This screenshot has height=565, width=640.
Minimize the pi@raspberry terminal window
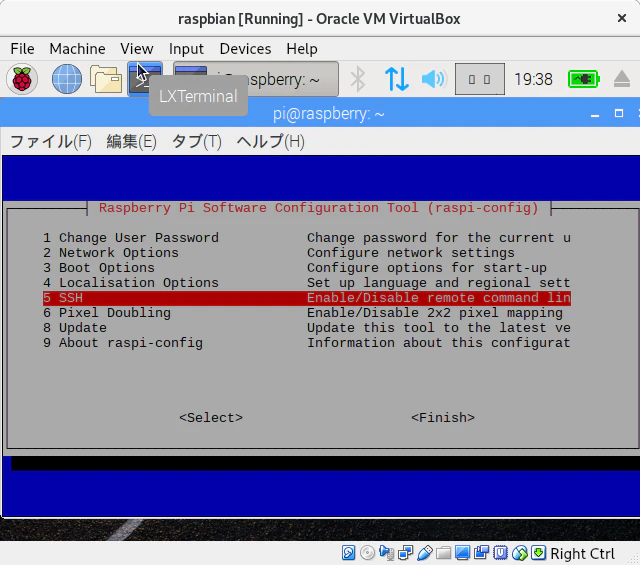point(595,114)
